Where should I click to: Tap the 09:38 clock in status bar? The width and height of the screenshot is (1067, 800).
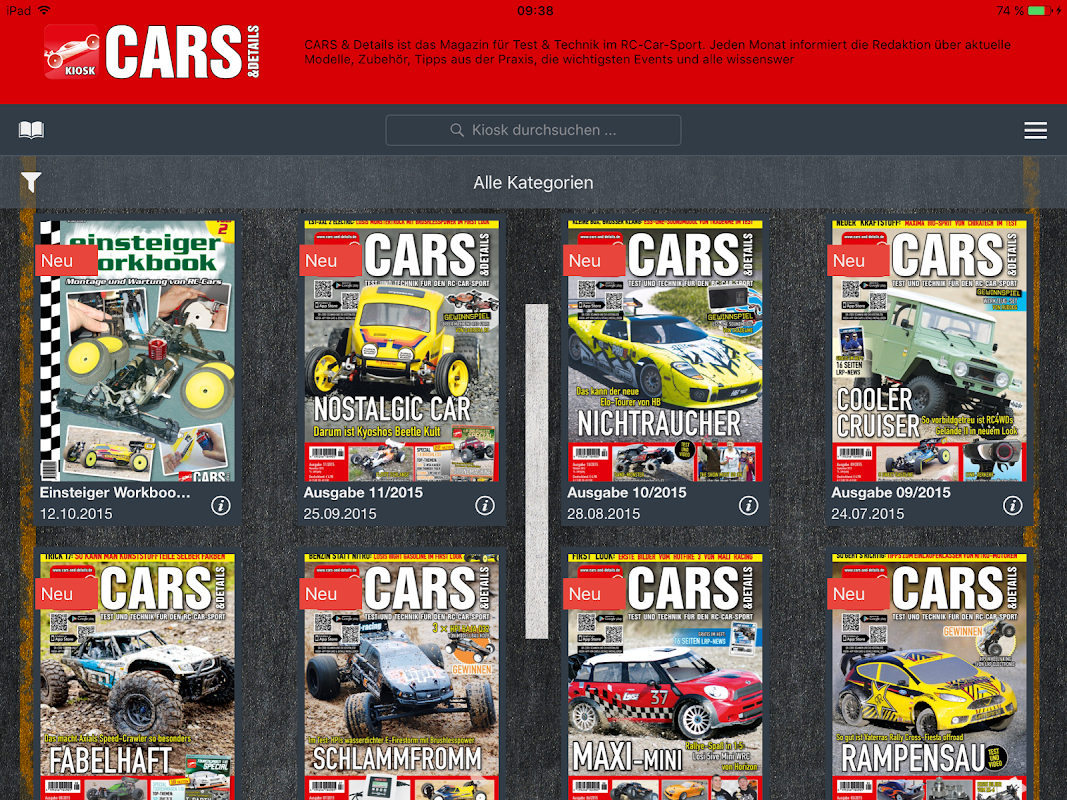[x=535, y=10]
